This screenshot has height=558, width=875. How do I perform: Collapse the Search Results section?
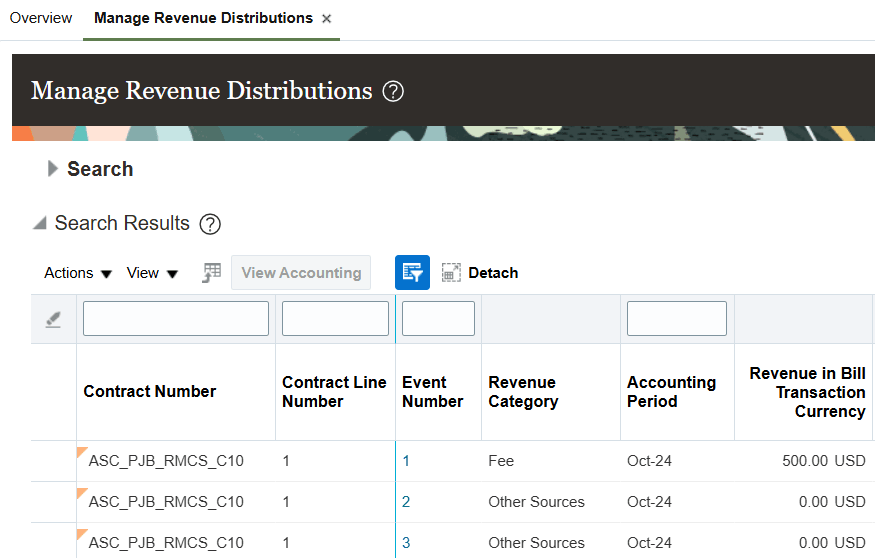(x=40, y=224)
